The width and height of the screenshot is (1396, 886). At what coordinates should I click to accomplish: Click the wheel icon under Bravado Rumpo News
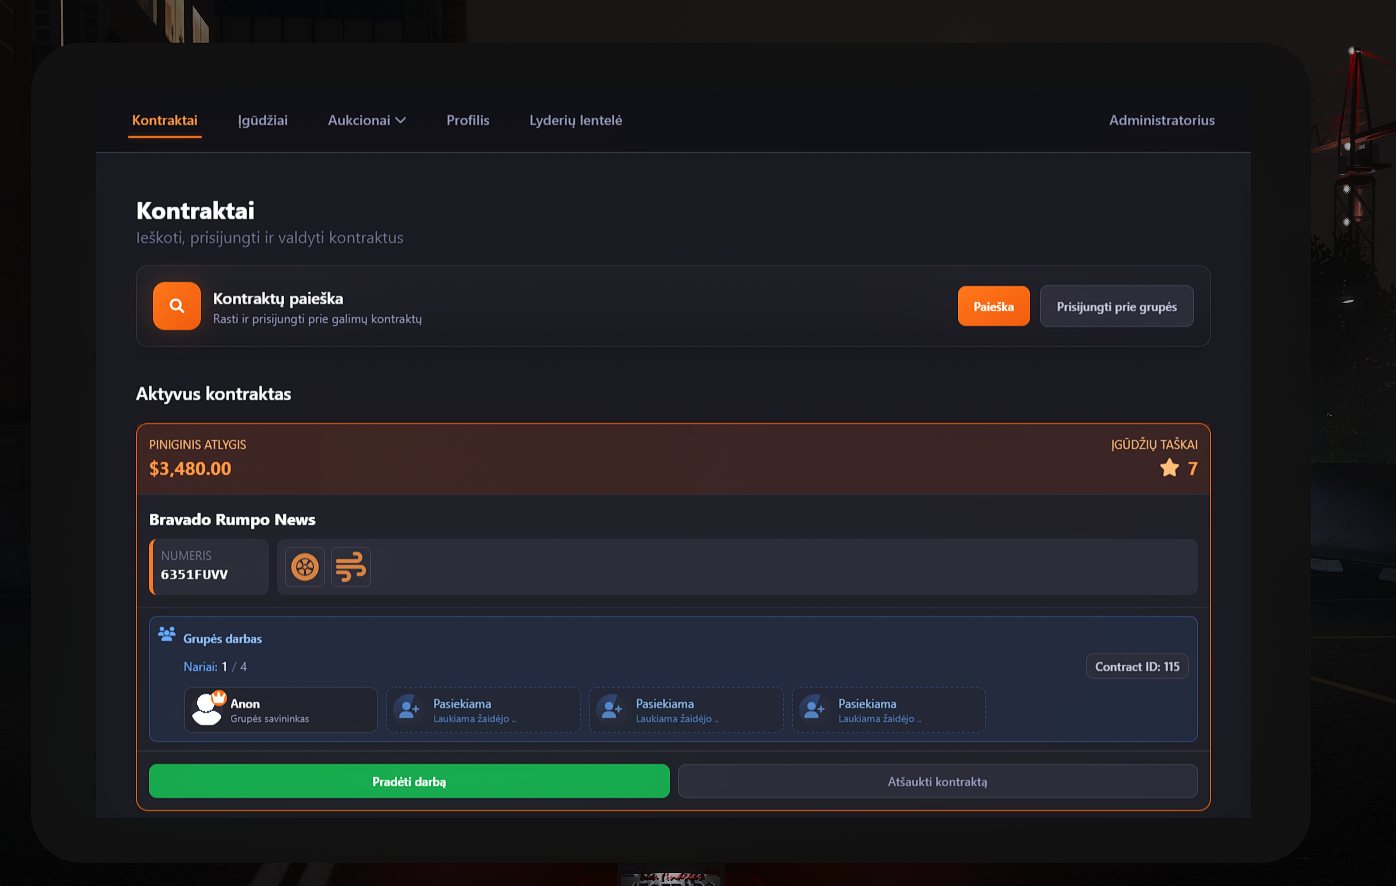[305, 567]
